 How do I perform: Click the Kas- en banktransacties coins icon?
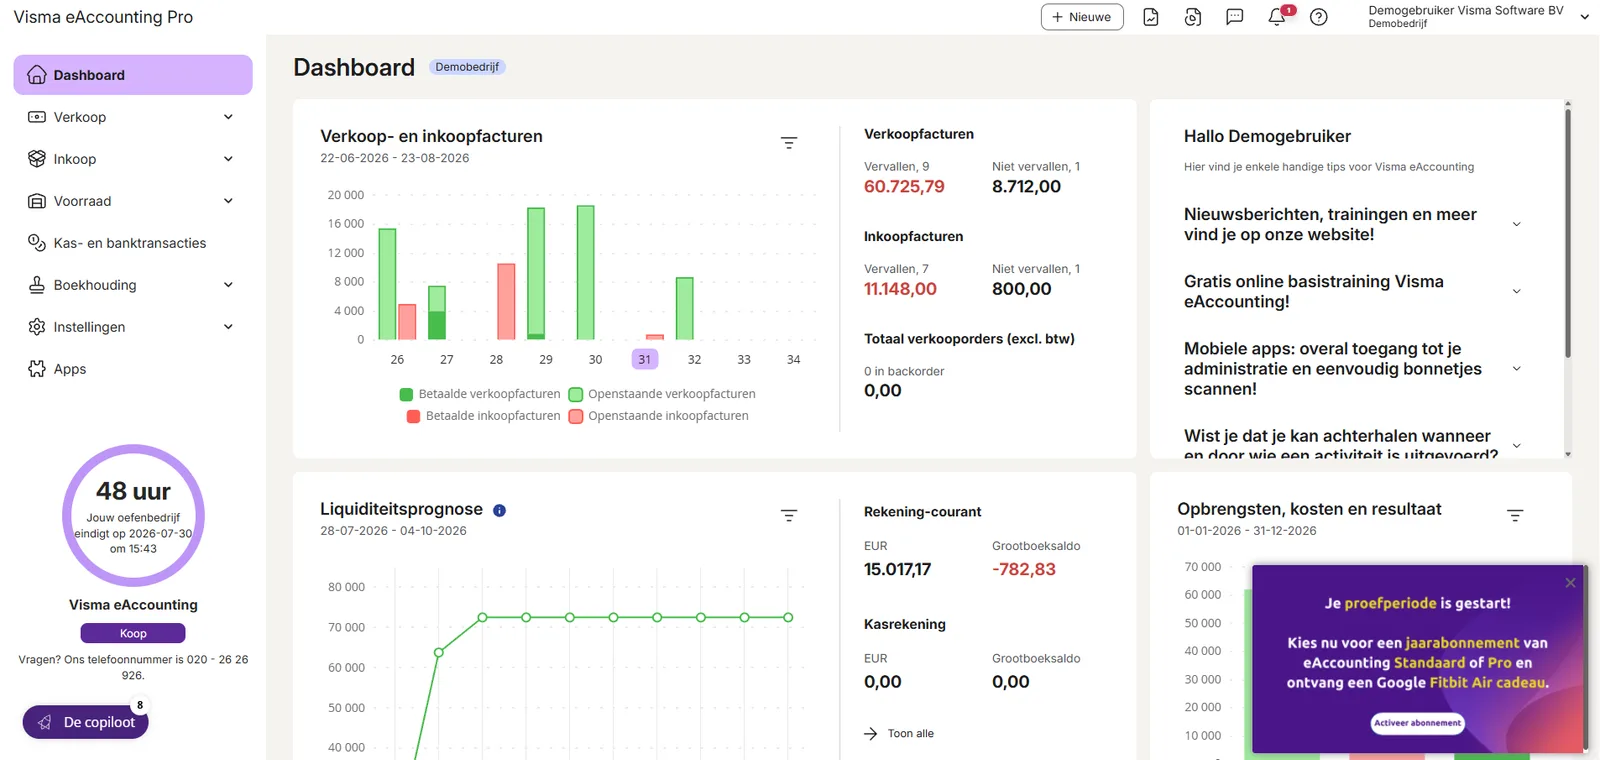(37, 243)
